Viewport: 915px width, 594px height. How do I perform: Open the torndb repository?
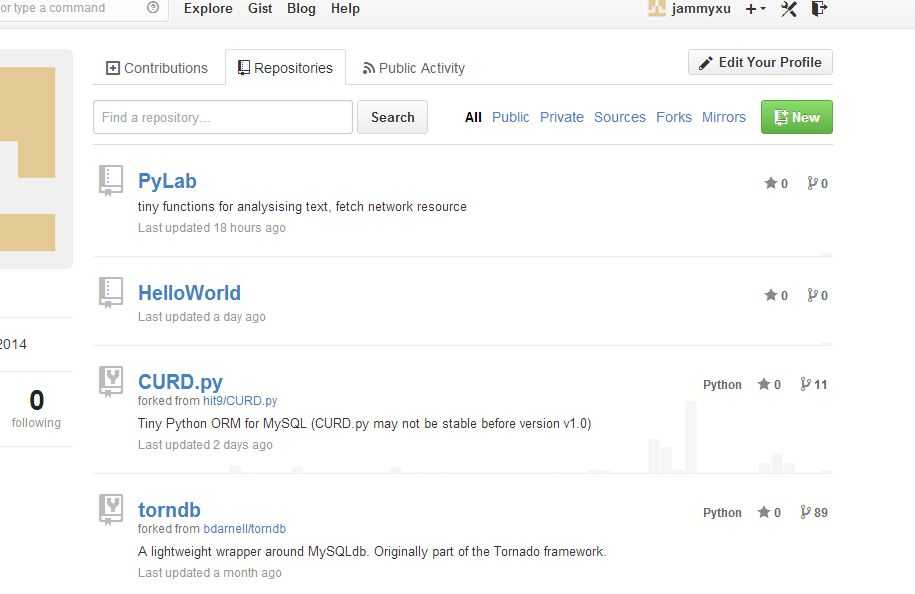(x=169, y=510)
